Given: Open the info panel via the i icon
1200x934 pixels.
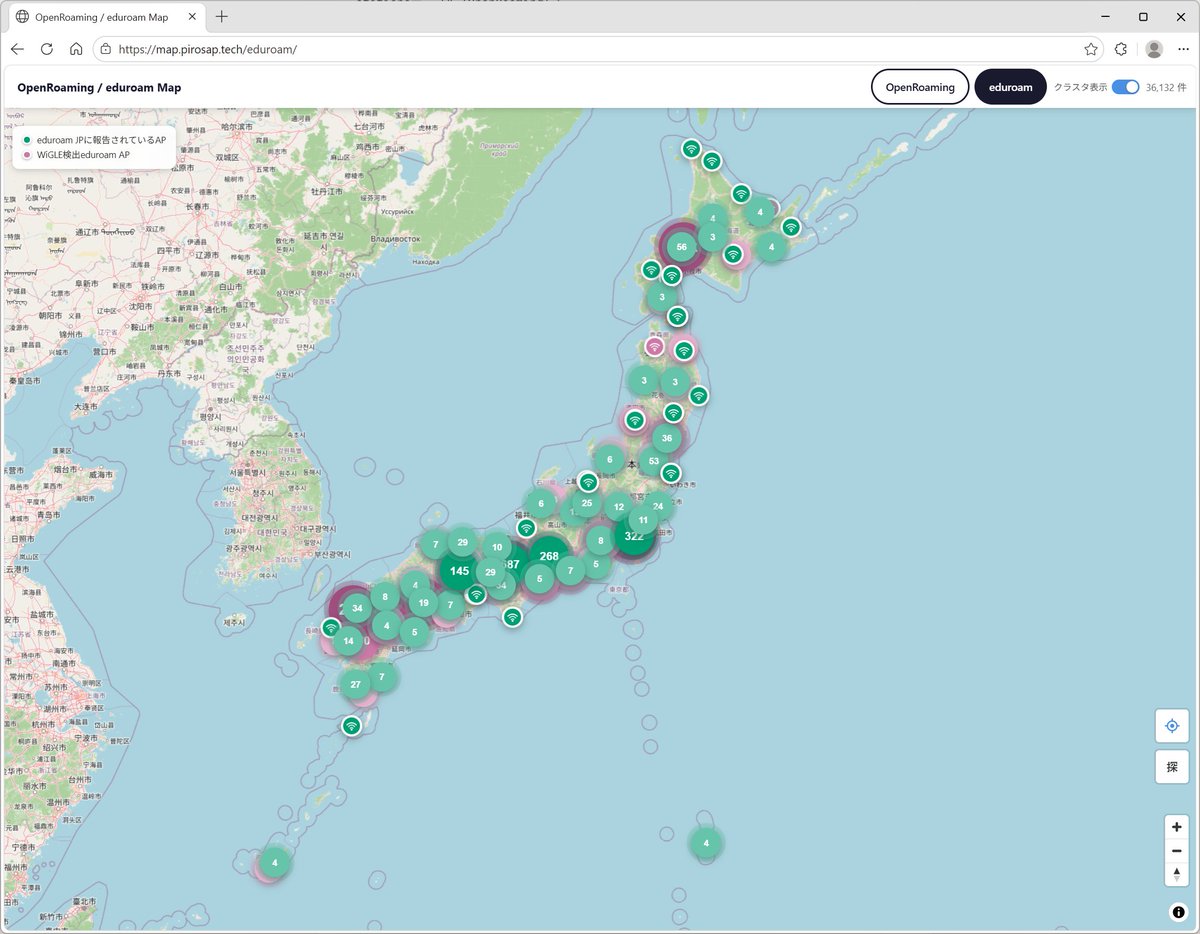Looking at the screenshot, I should 1177,912.
